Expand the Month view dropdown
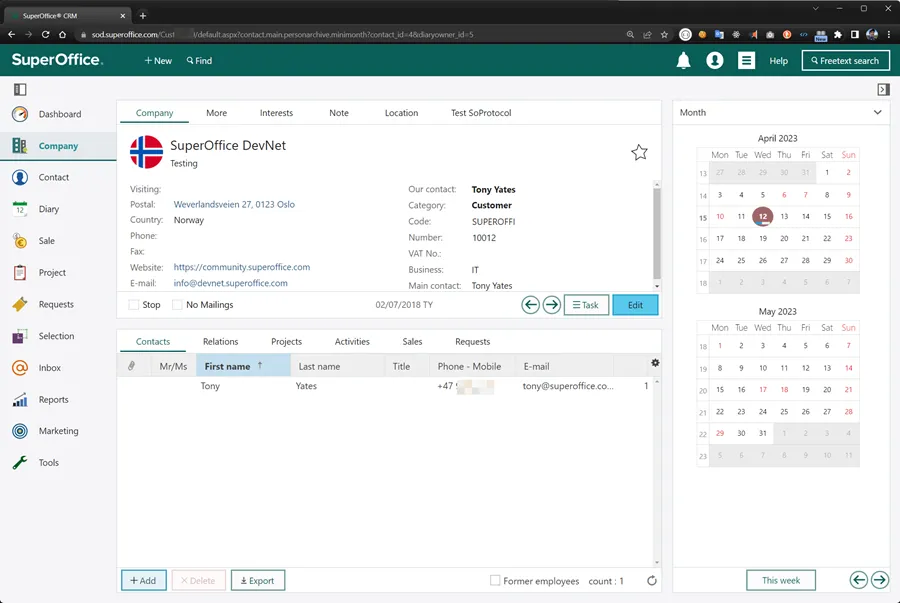Screen dimensions: 900x603 click(x=878, y=113)
